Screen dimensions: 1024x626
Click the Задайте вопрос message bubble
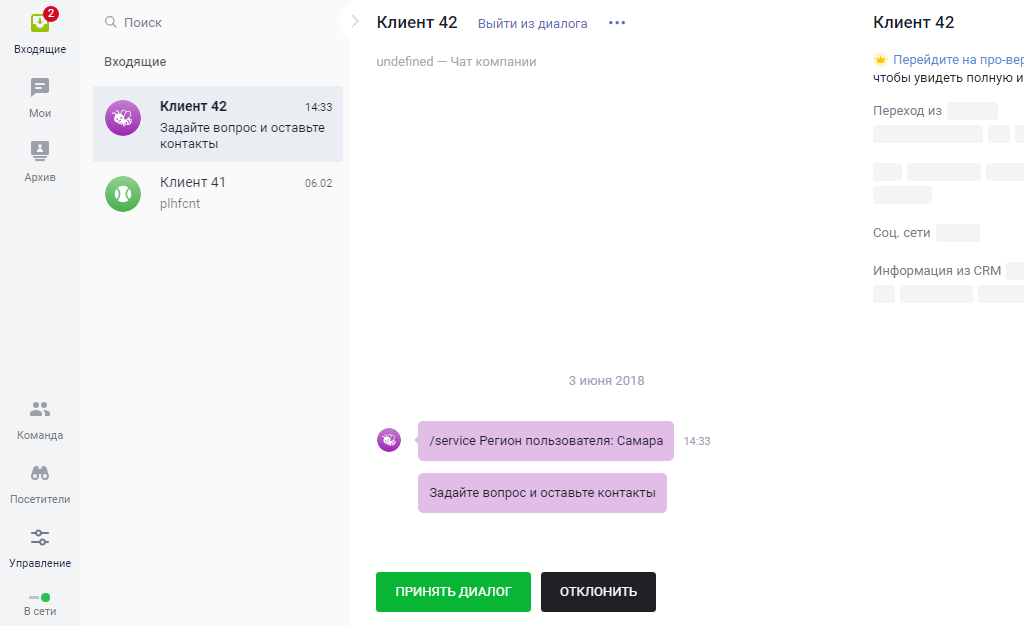542,493
